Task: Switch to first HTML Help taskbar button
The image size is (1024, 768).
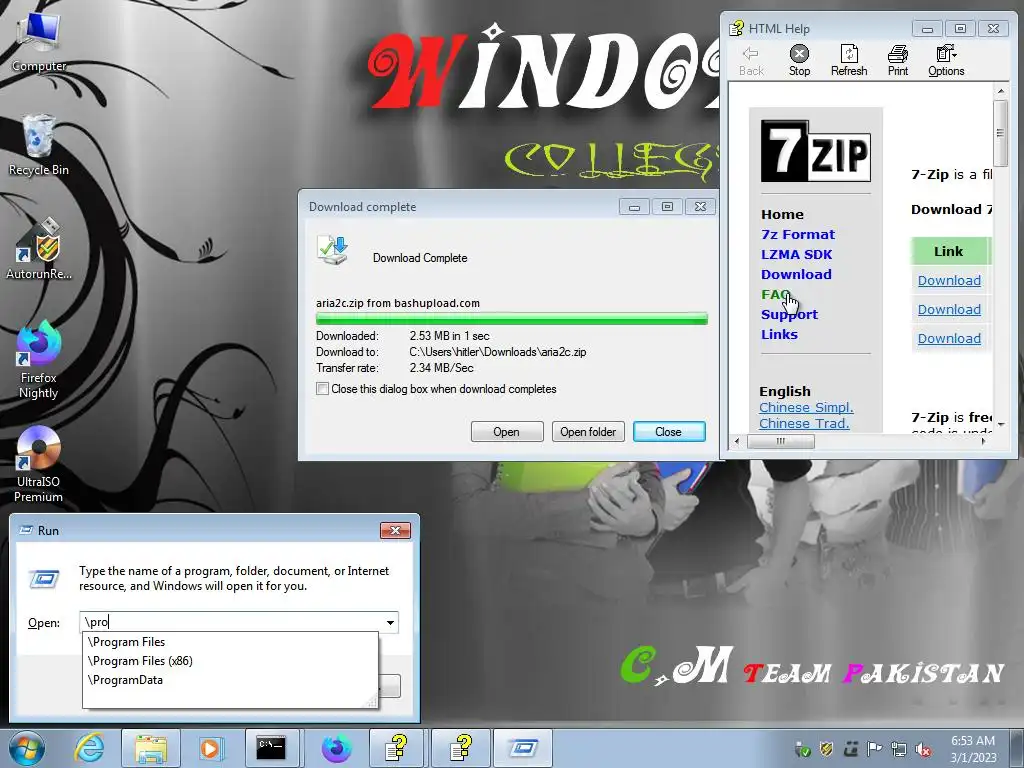Action: (x=396, y=748)
